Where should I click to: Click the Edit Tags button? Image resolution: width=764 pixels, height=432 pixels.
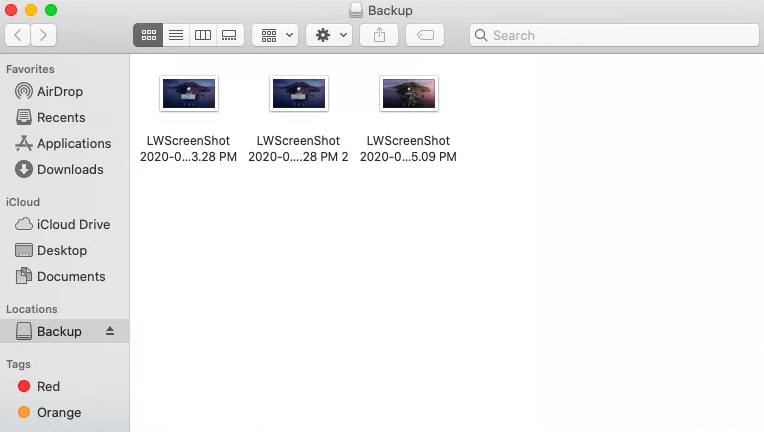(425, 35)
